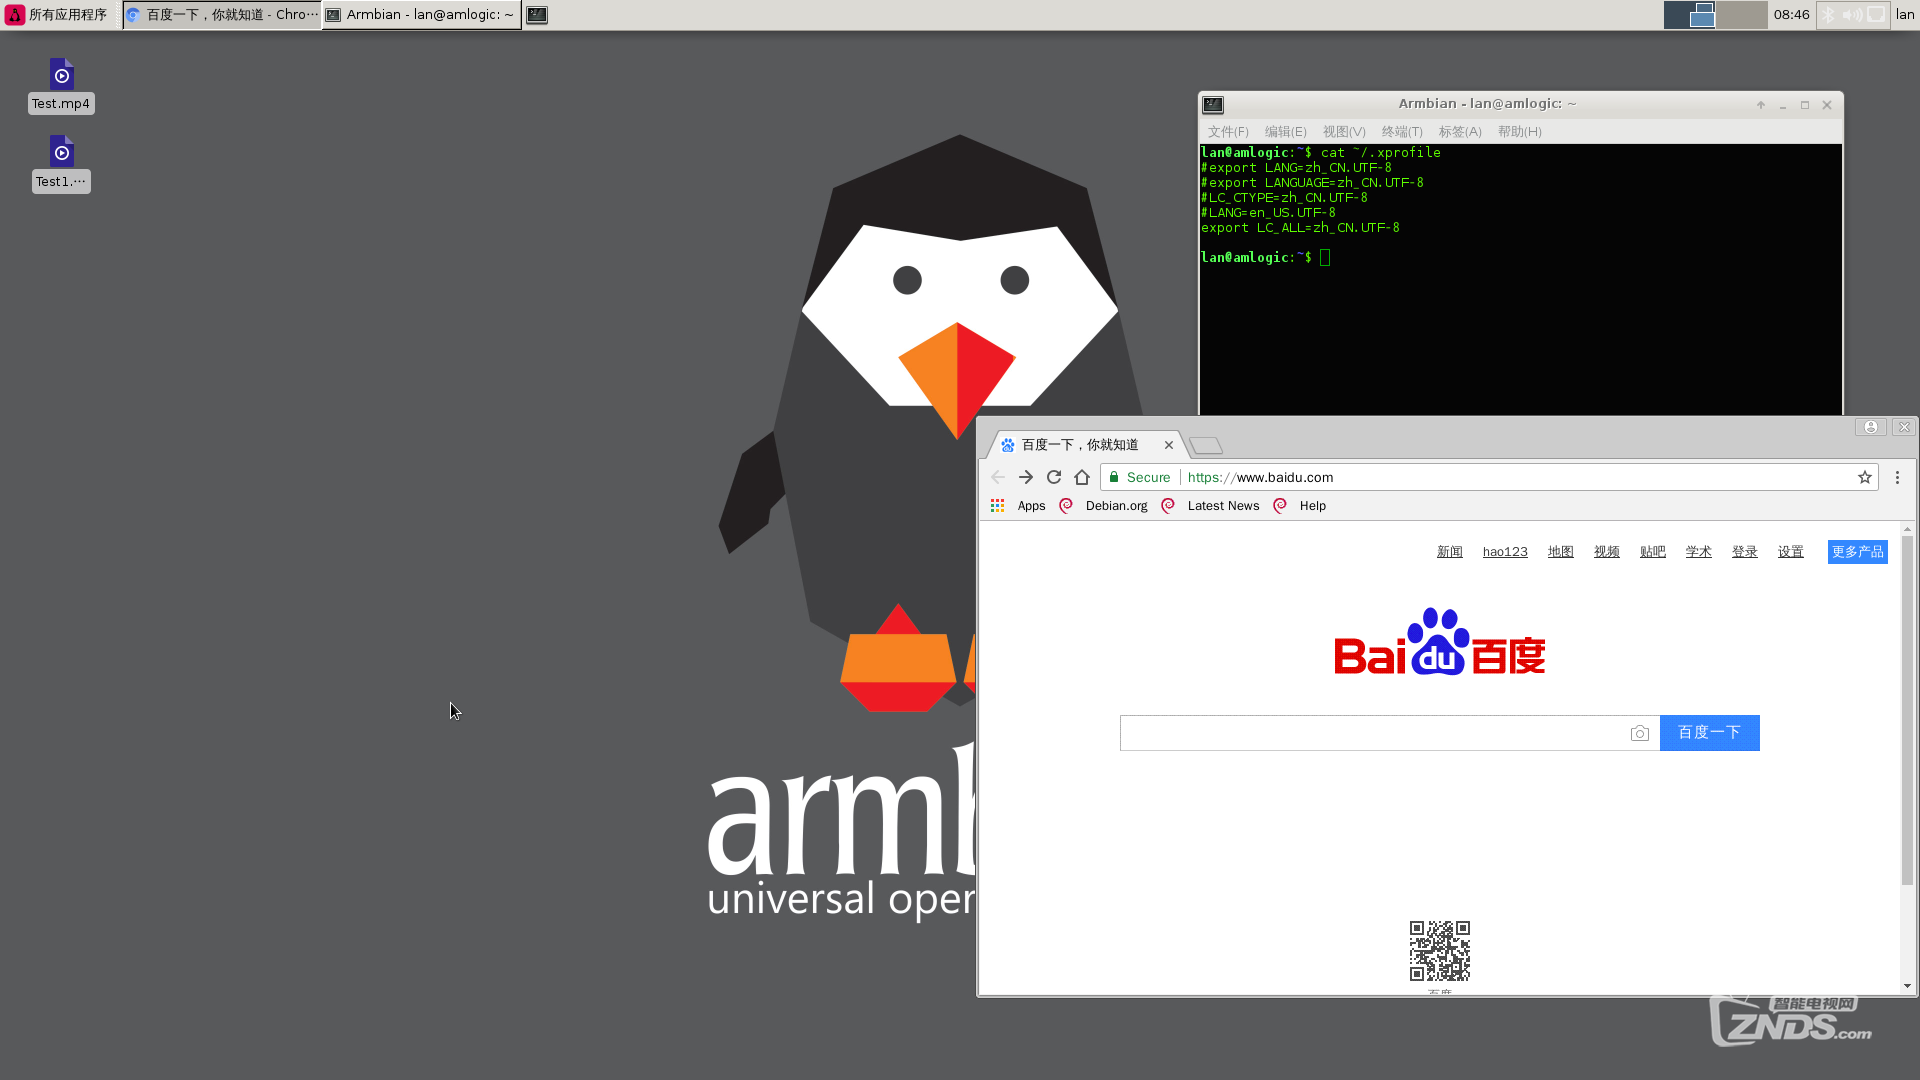
Task: Click the 百度一下 search button
Action: pos(1709,733)
